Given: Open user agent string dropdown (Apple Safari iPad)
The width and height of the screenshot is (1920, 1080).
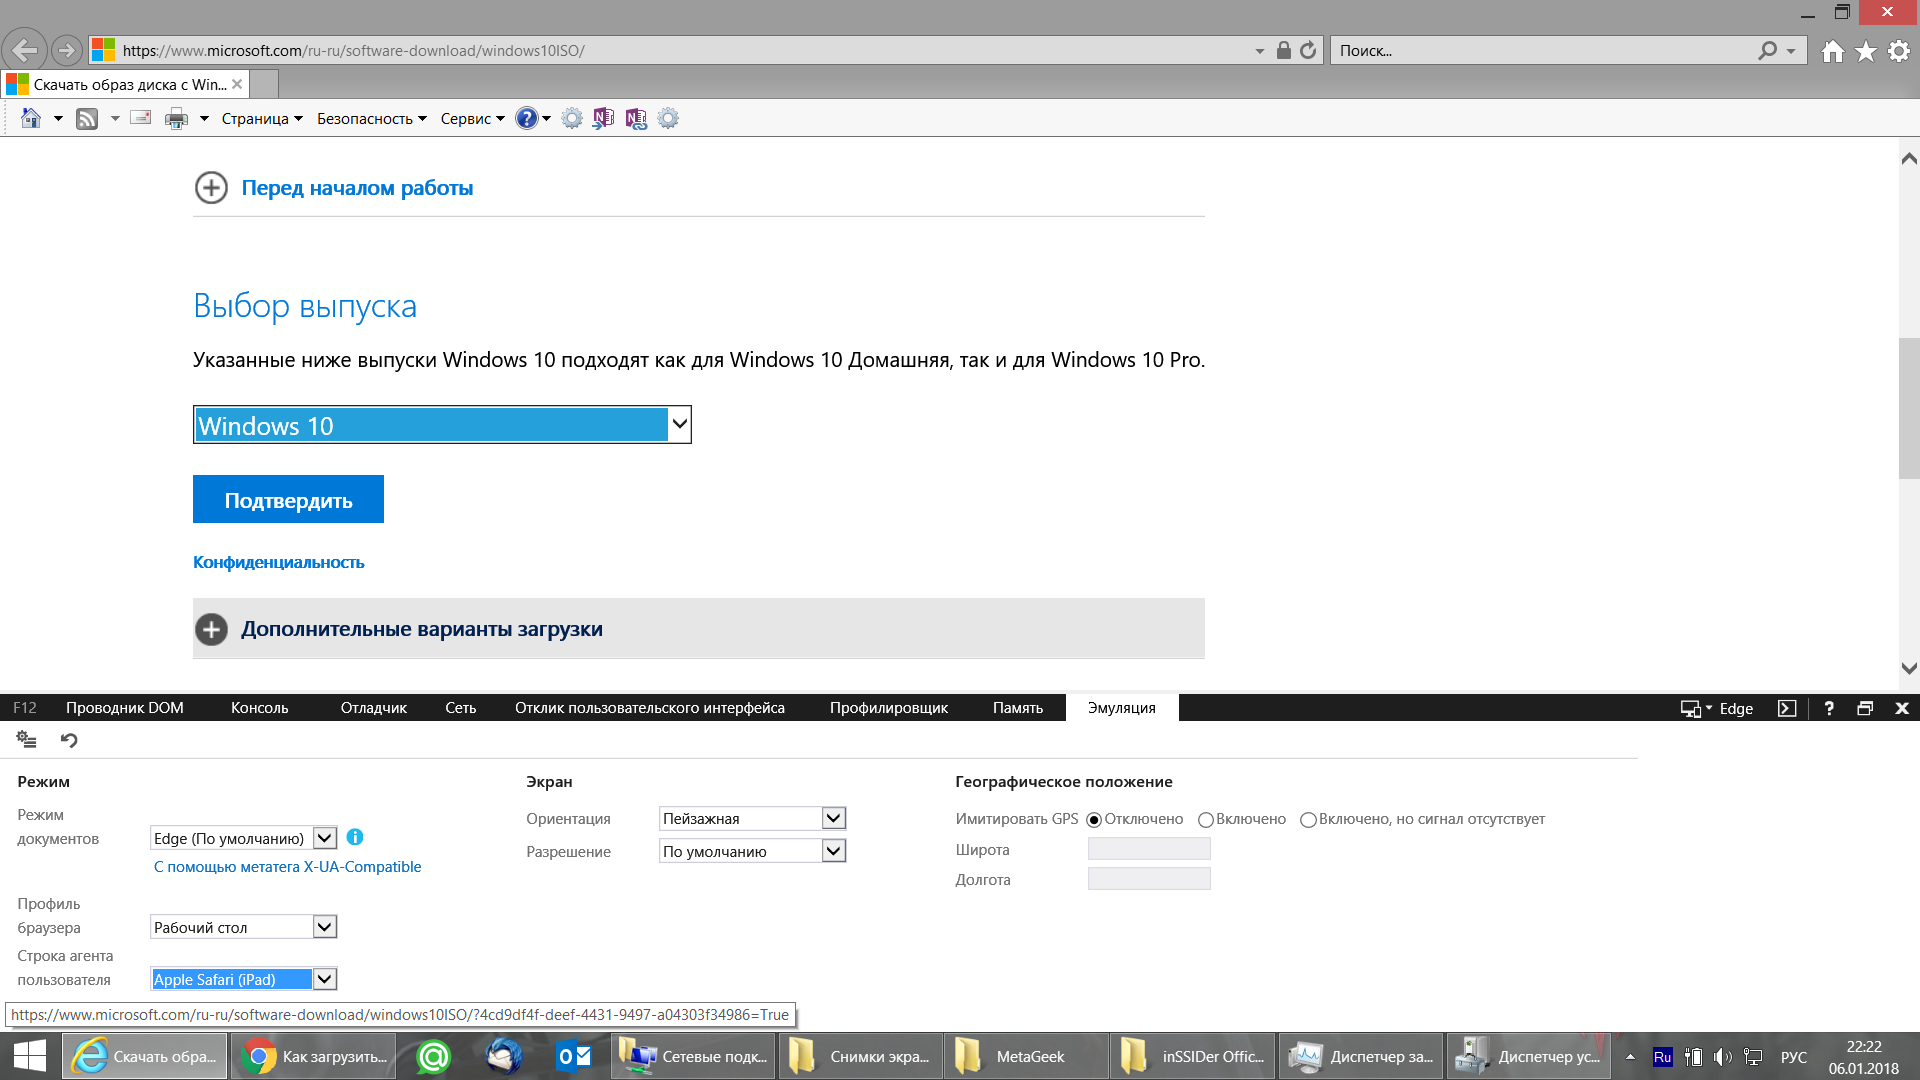Looking at the screenshot, I should [325, 979].
